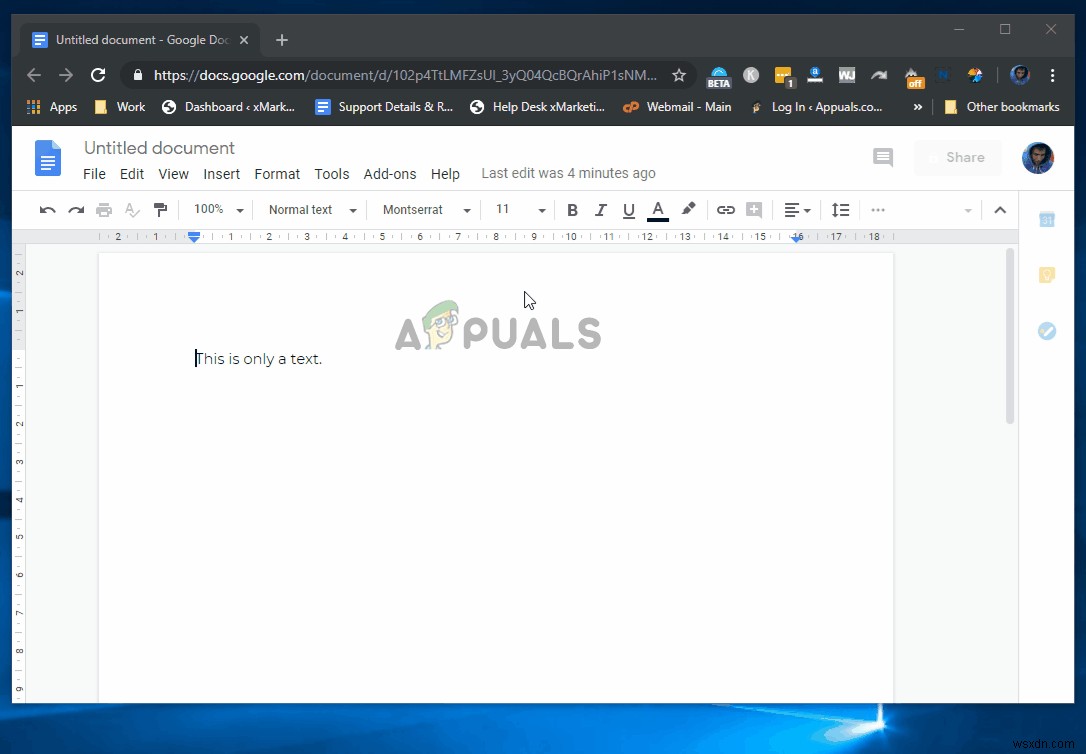Open the Webmail - Main bookmark

click(677, 107)
